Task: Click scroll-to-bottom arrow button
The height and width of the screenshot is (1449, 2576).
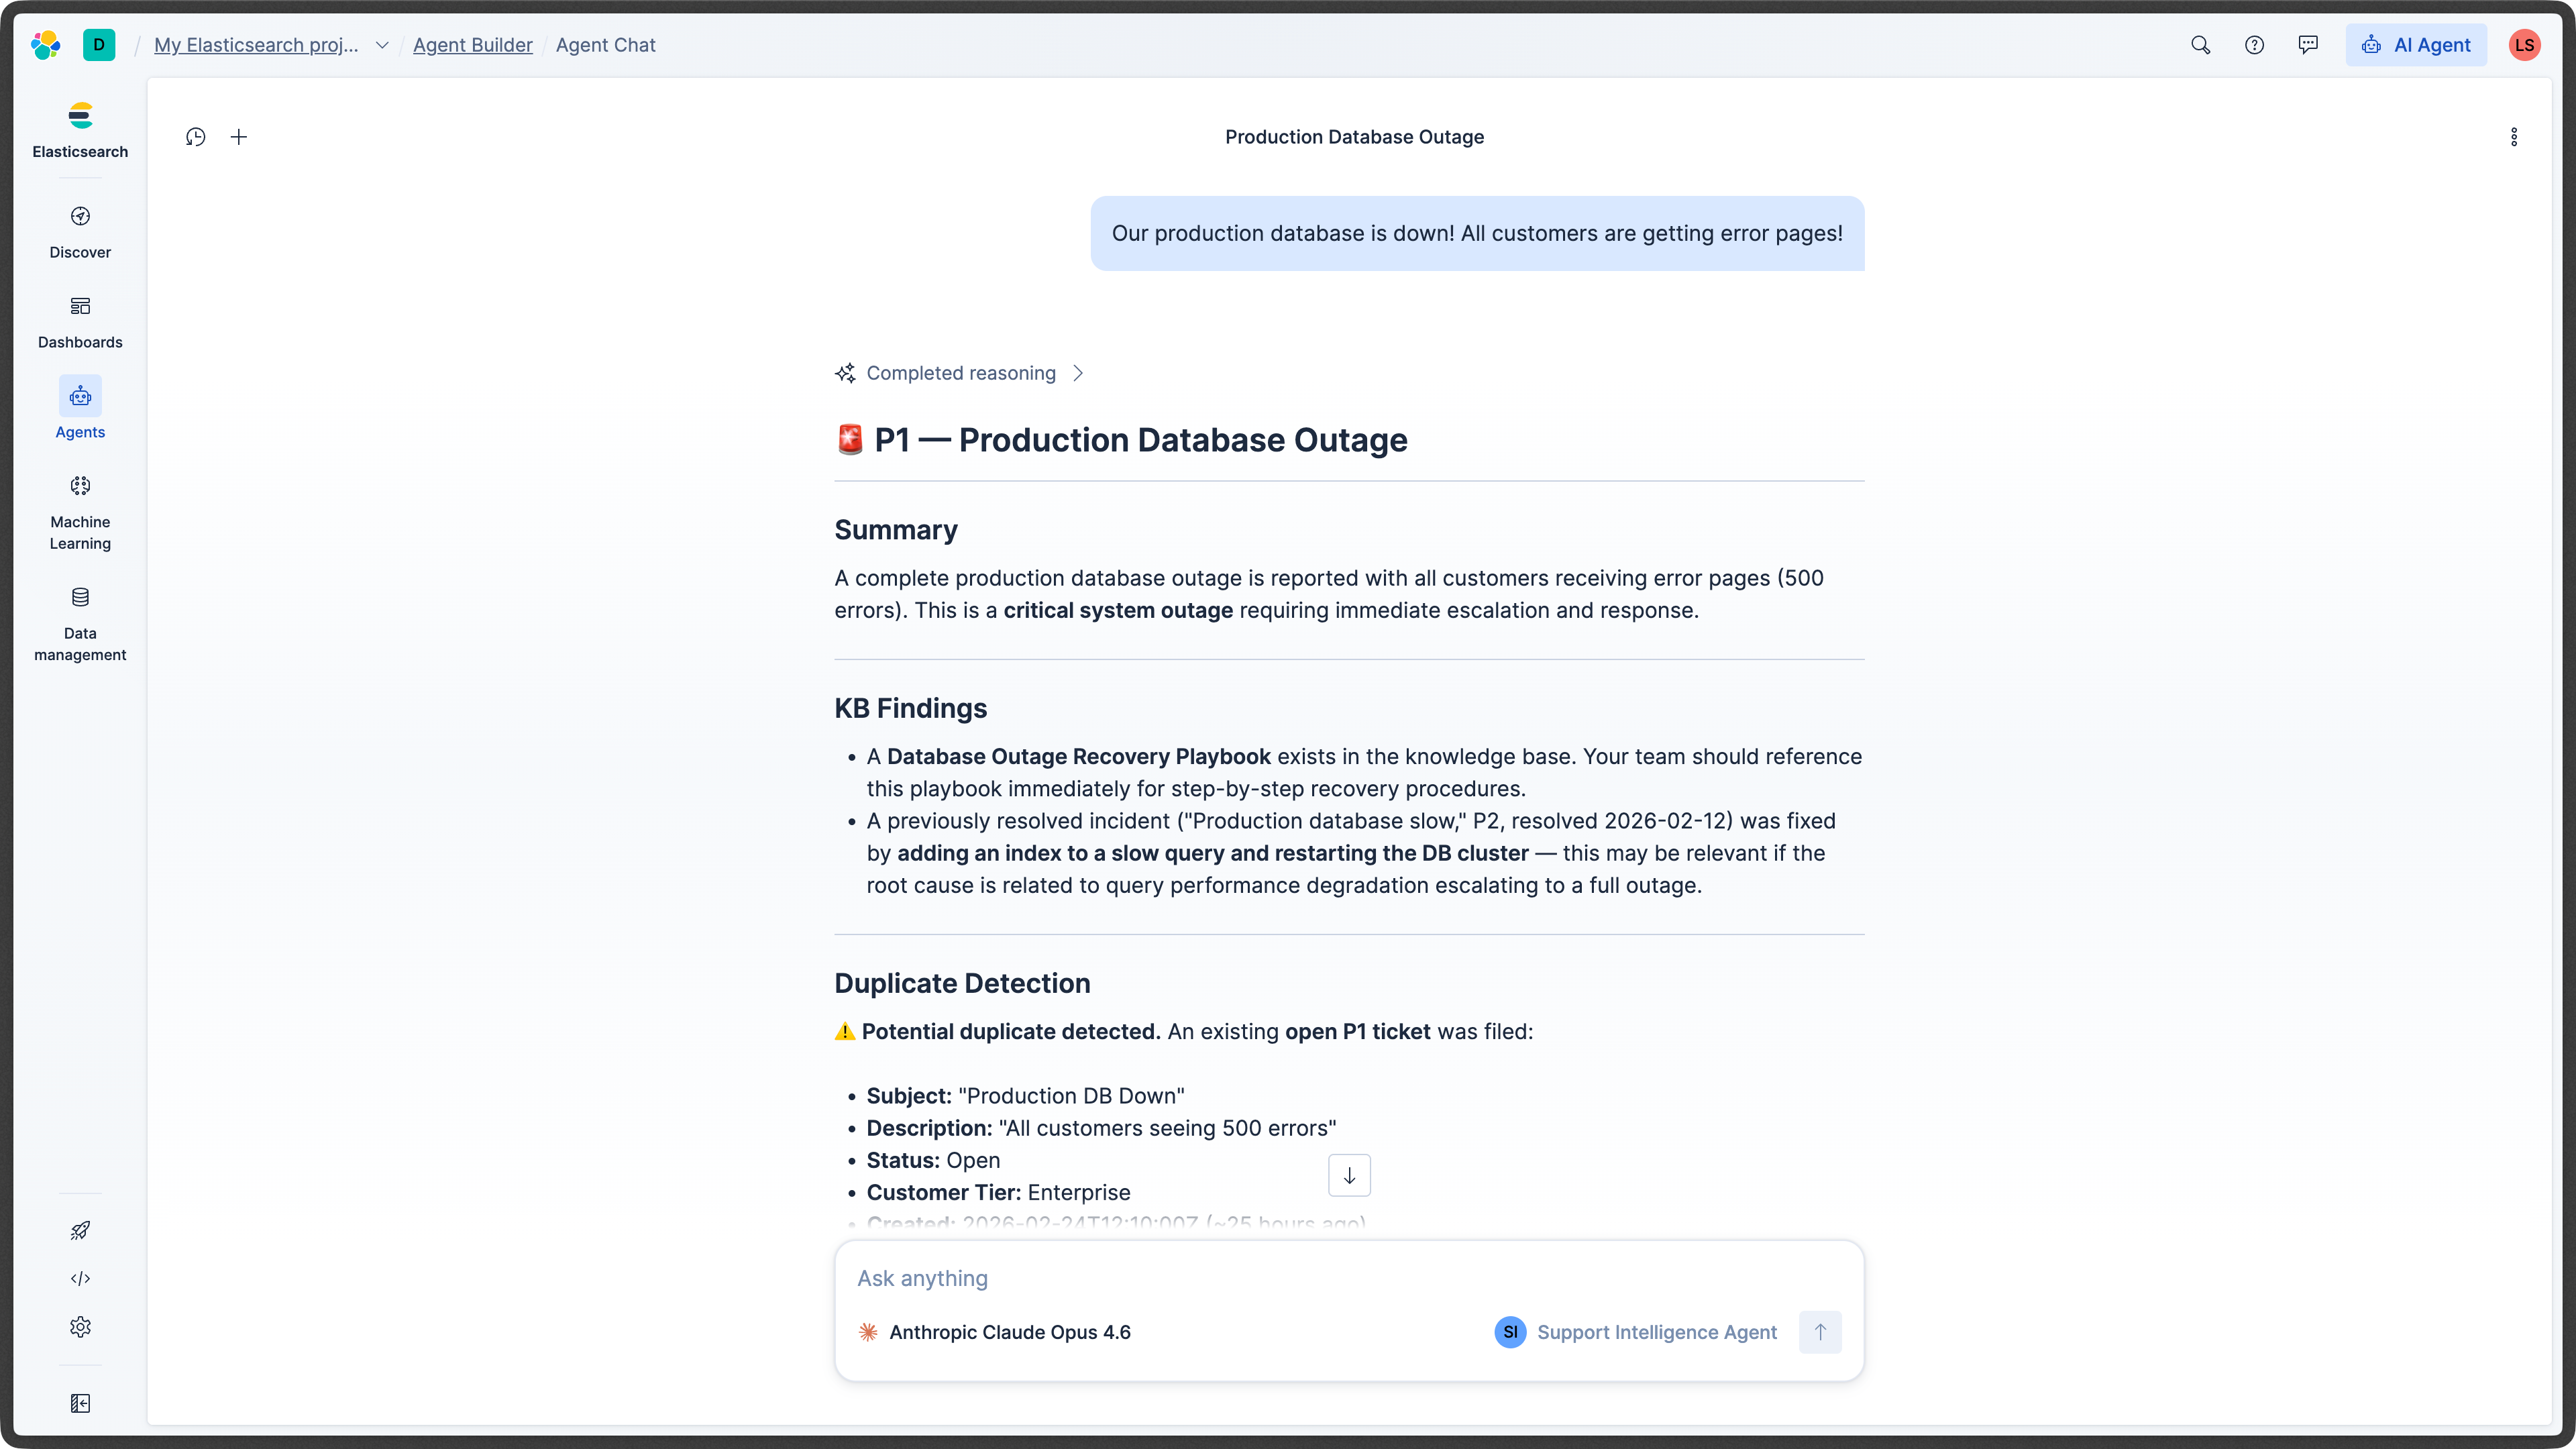Action: [1349, 1175]
